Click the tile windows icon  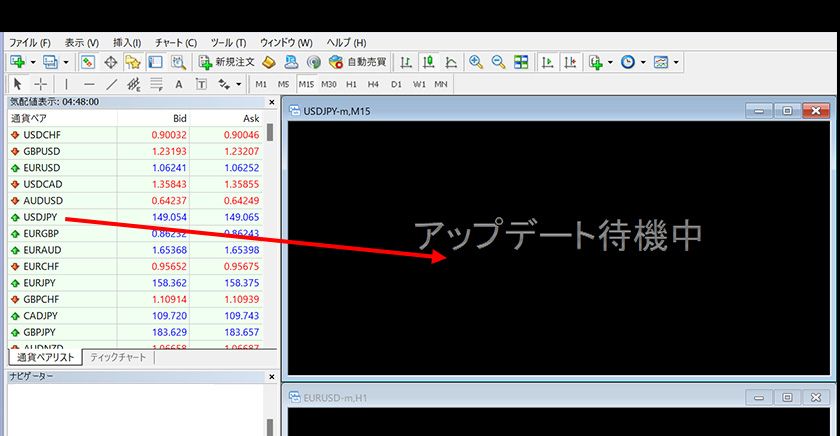(521, 62)
